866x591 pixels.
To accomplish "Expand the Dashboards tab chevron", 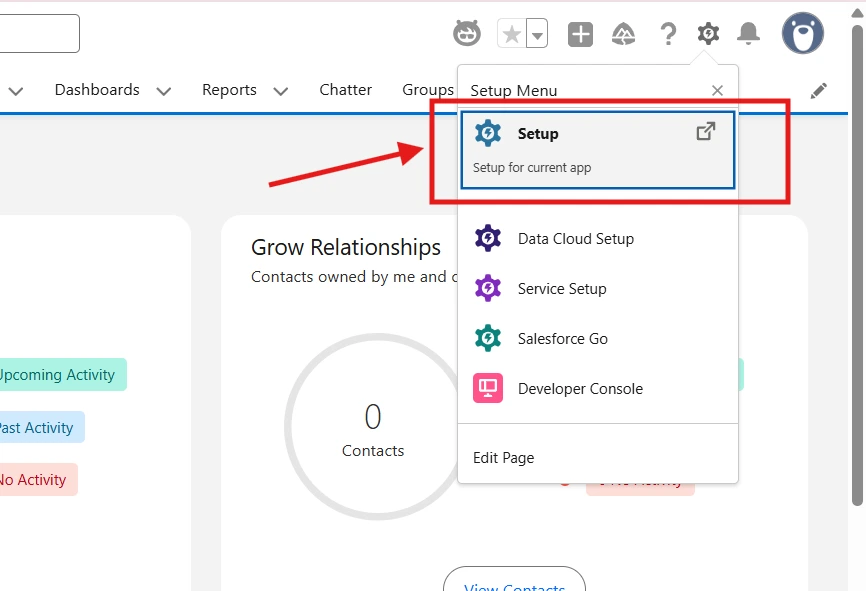I will [164, 91].
